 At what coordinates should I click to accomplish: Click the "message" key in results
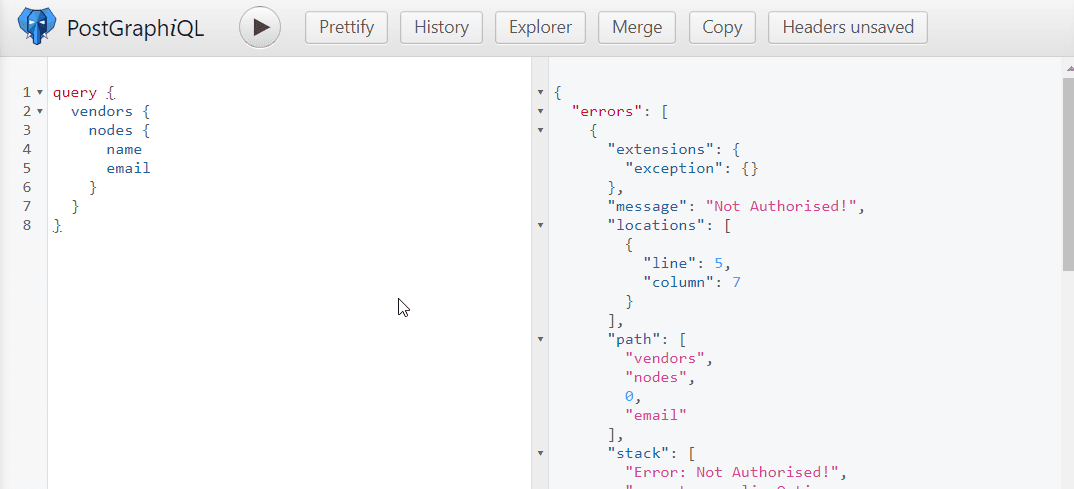[647, 206]
